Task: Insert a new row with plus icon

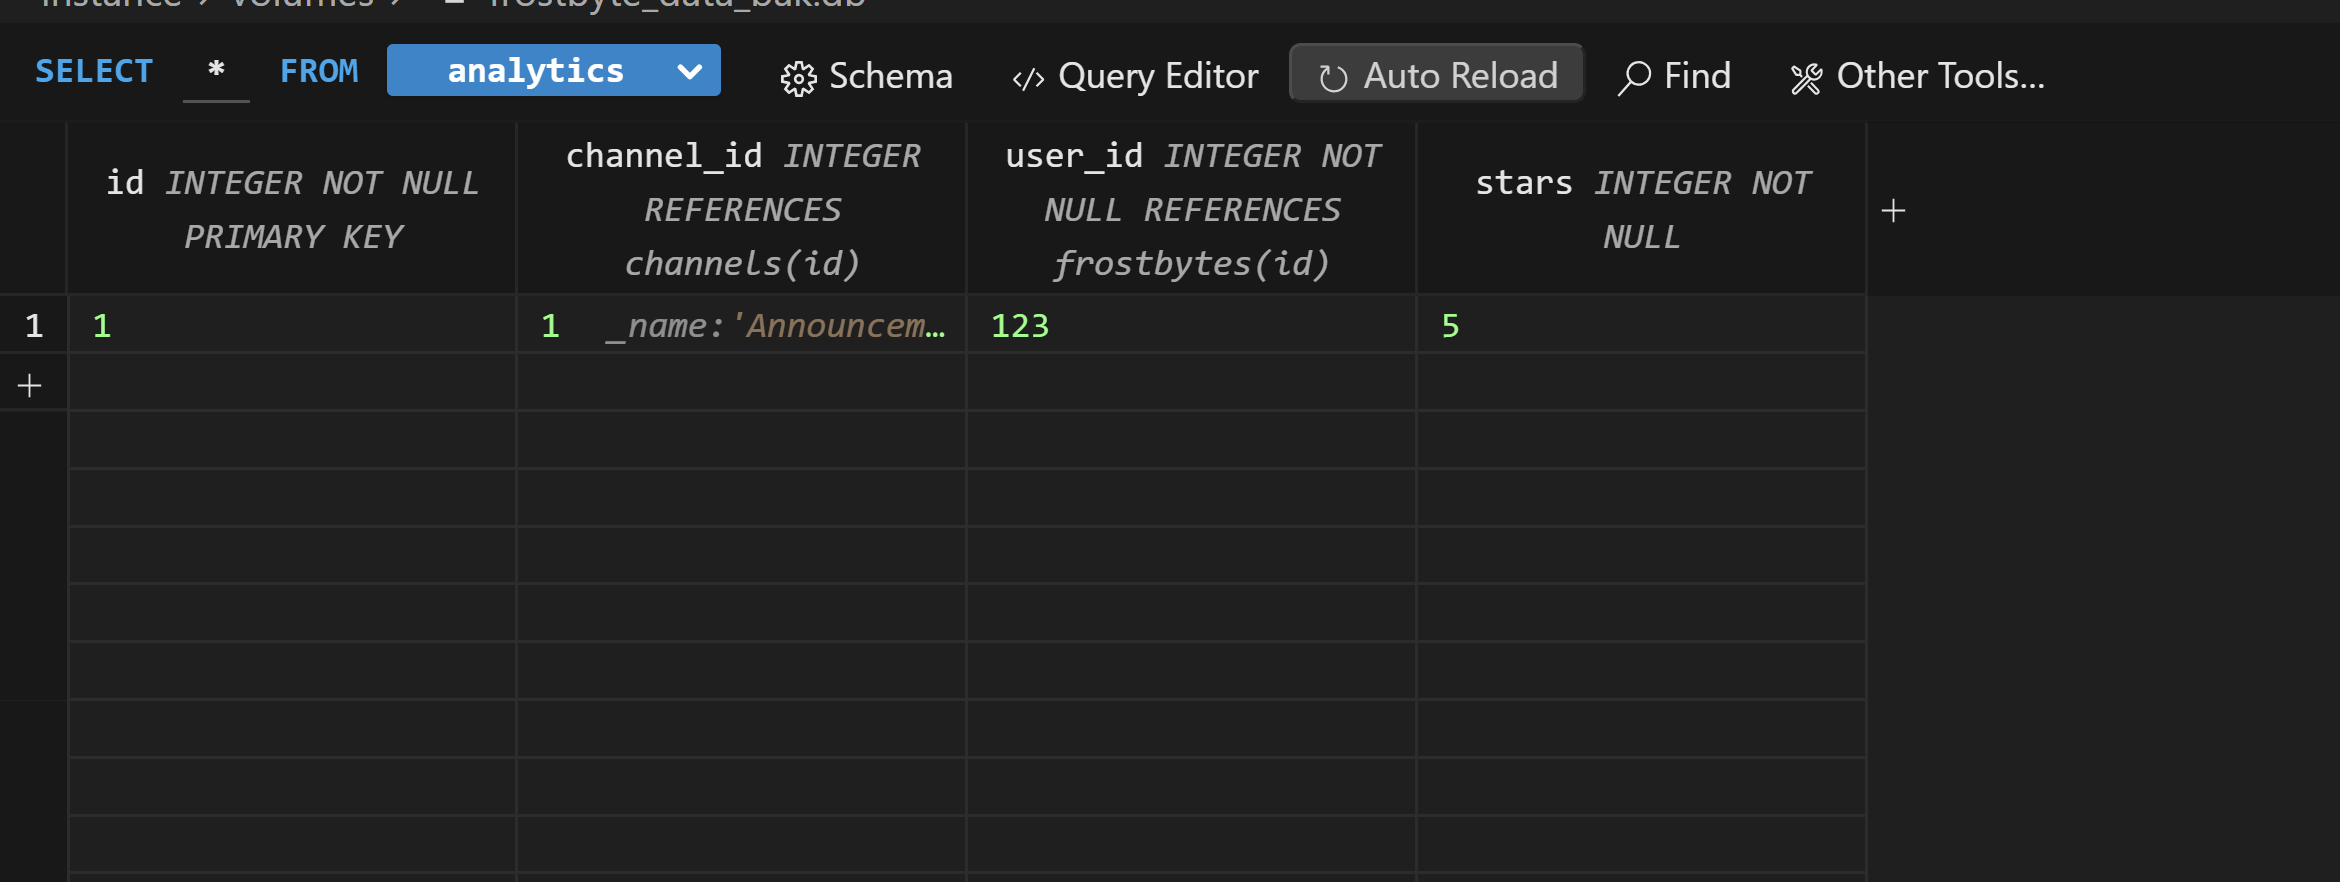Action: coord(30,386)
